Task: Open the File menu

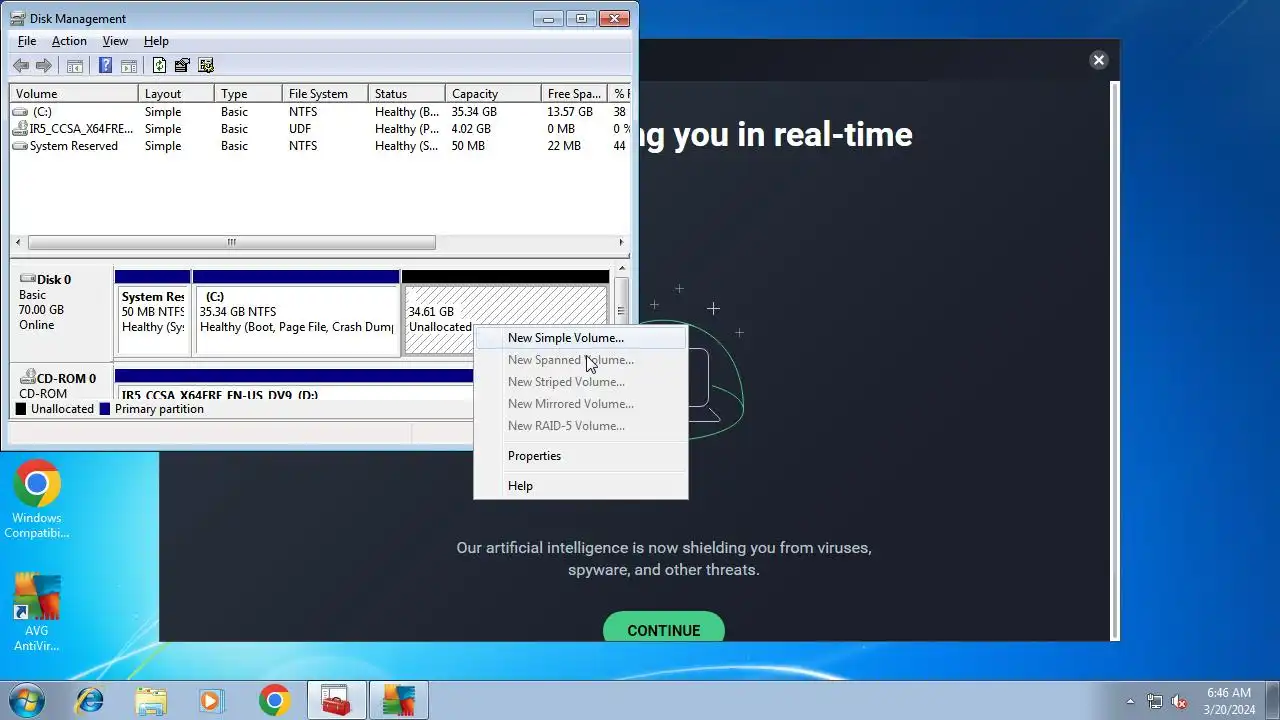Action: (27, 41)
